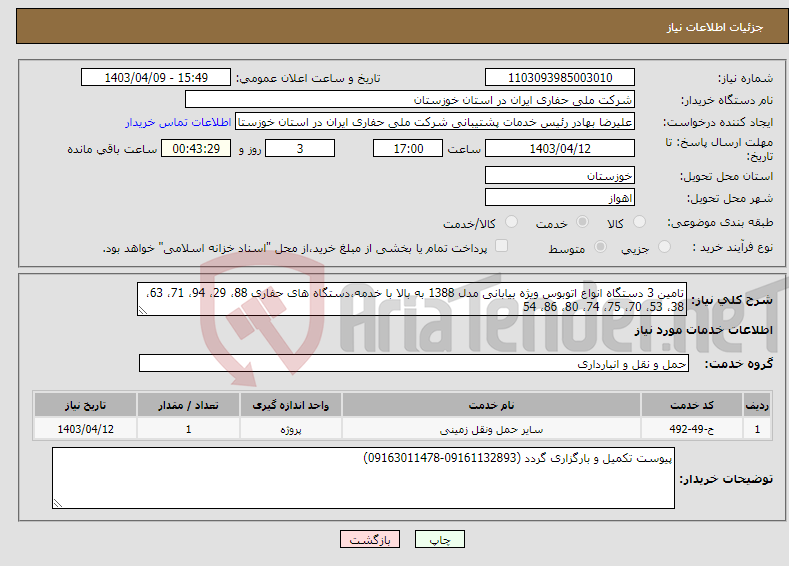The height and width of the screenshot is (566, 789).
Task: Select the کالا/خدمت radio button
Action: point(511,222)
